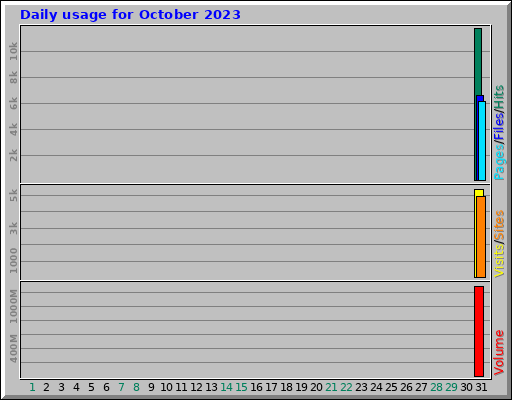Click the 10k y-axis label
This screenshot has height=400, width=512.
tap(13, 51)
